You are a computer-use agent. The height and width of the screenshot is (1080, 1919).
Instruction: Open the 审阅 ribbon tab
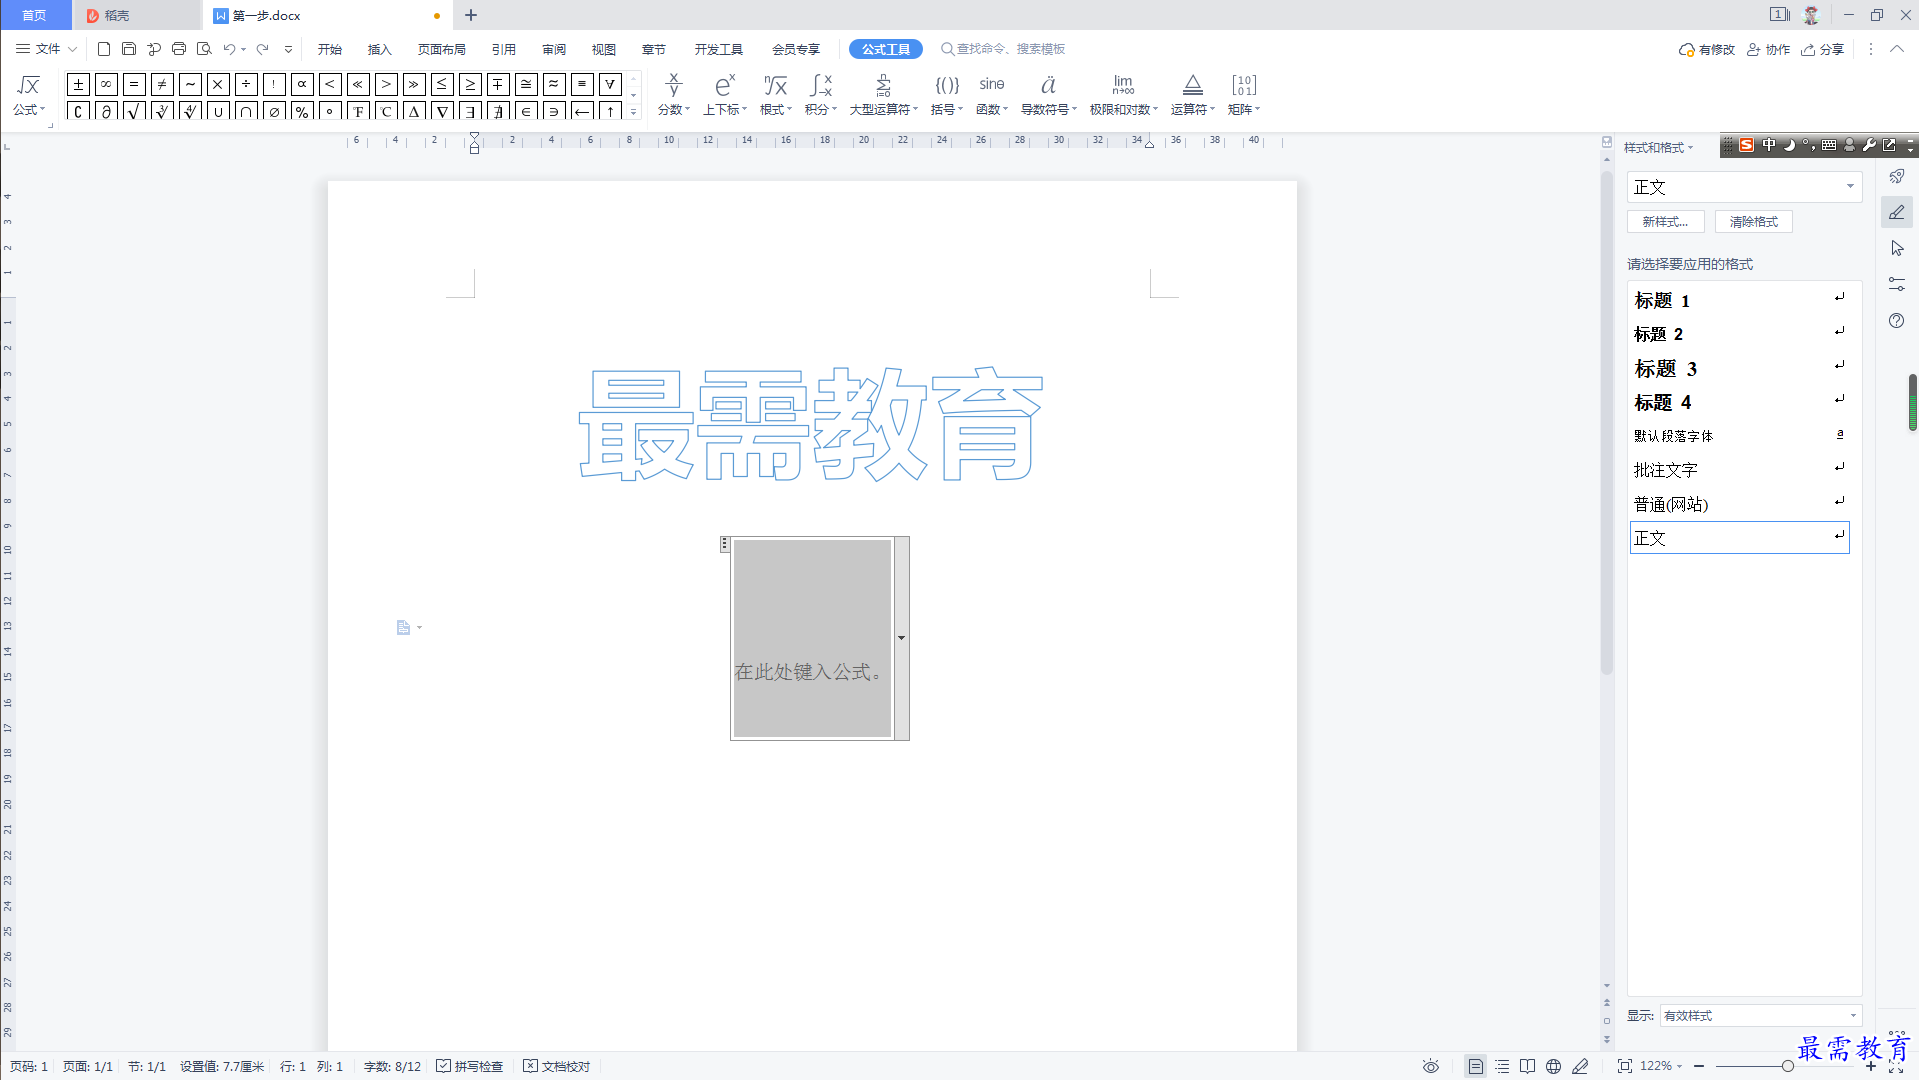(554, 49)
